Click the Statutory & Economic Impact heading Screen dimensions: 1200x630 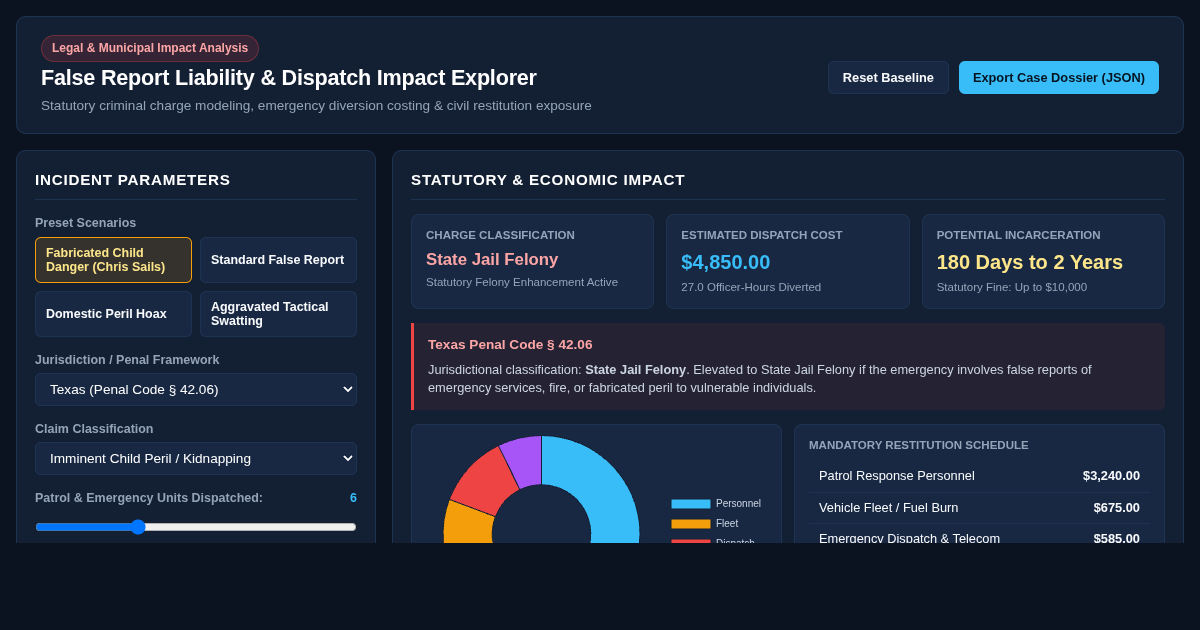point(548,180)
